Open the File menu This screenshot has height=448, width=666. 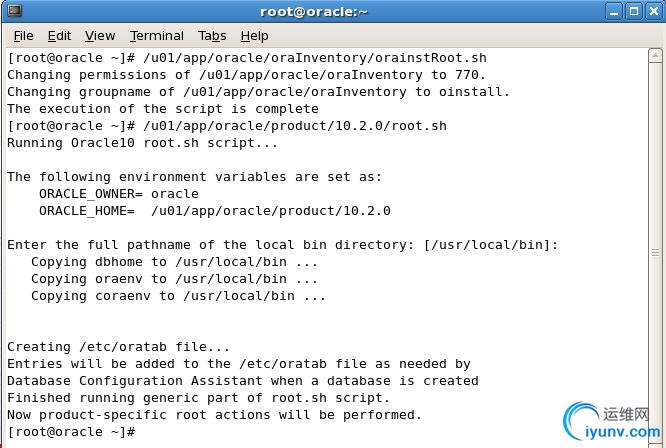click(x=23, y=35)
